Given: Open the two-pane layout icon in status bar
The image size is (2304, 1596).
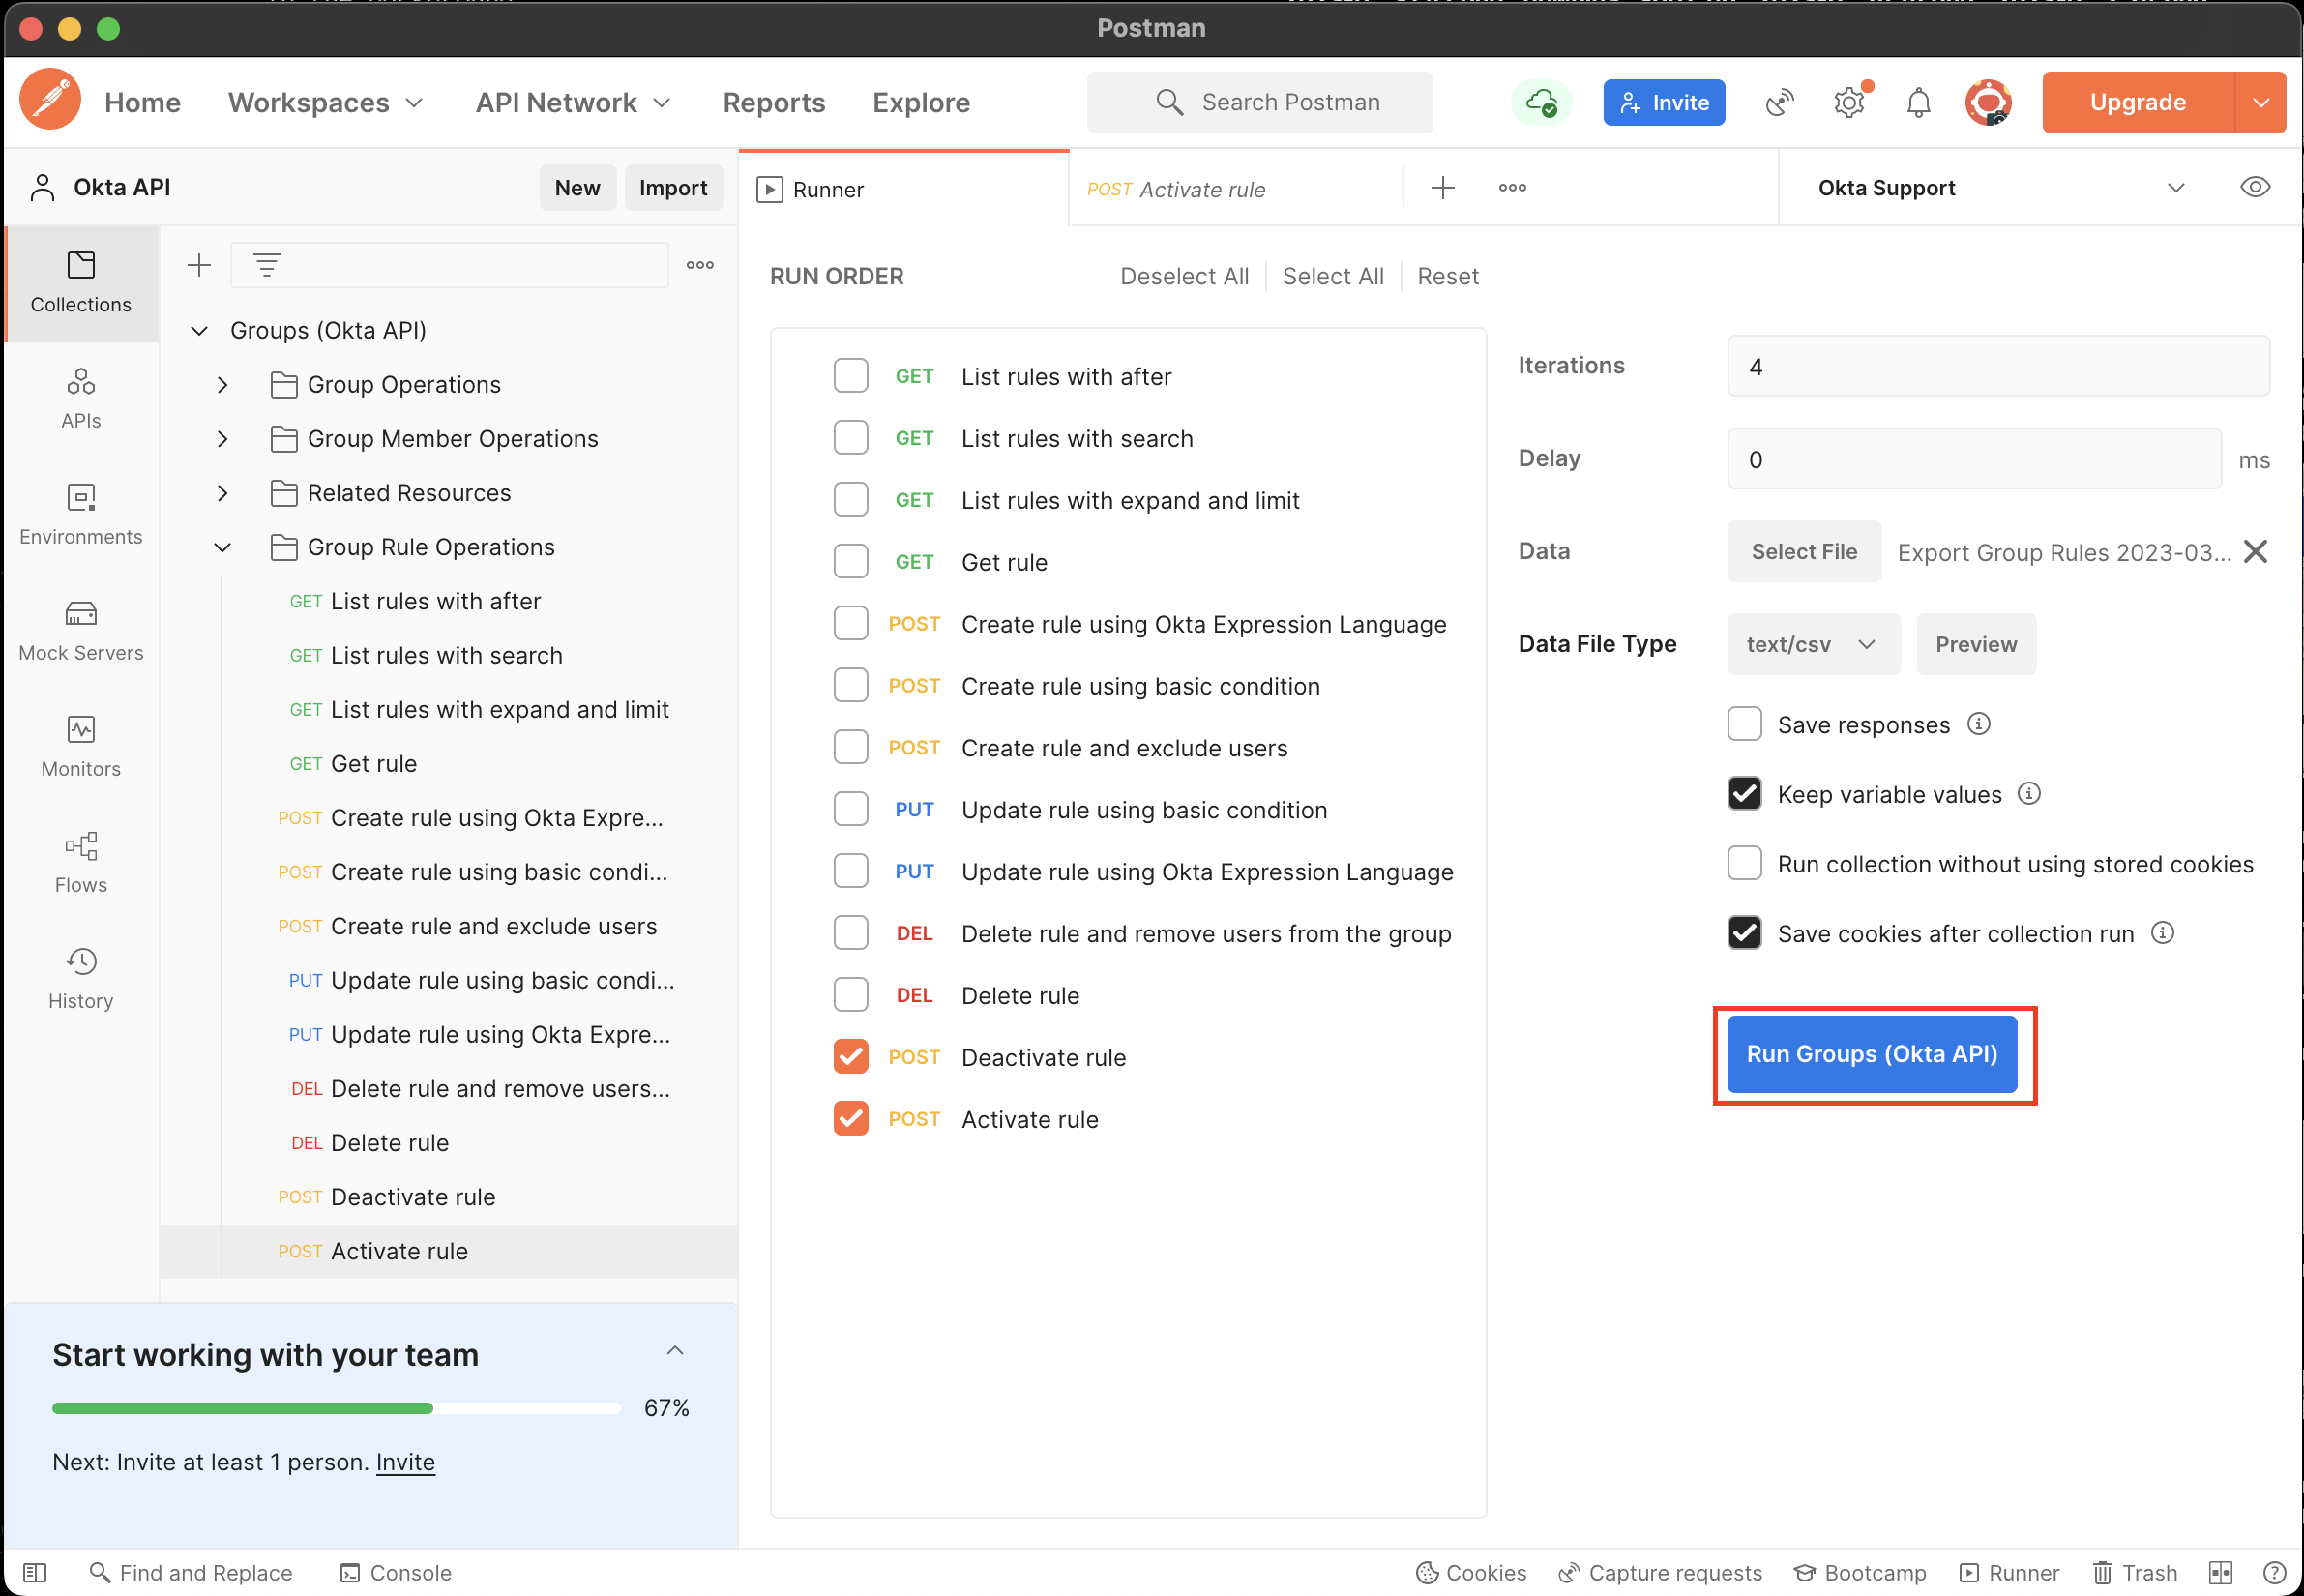Looking at the screenshot, I should 2220,1572.
